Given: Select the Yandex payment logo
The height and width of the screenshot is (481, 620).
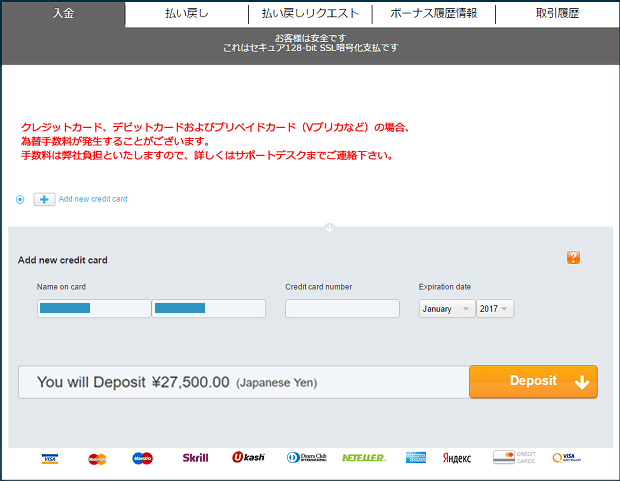Looking at the screenshot, I should [457, 458].
